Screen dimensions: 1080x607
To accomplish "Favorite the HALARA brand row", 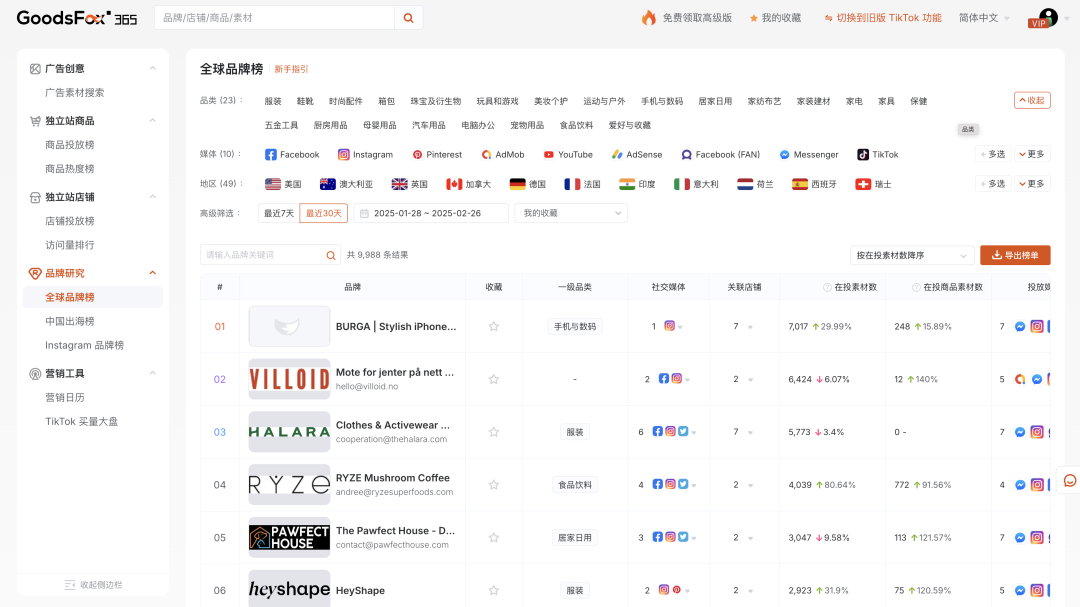I will pyautogui.click(x=493, y=431).
